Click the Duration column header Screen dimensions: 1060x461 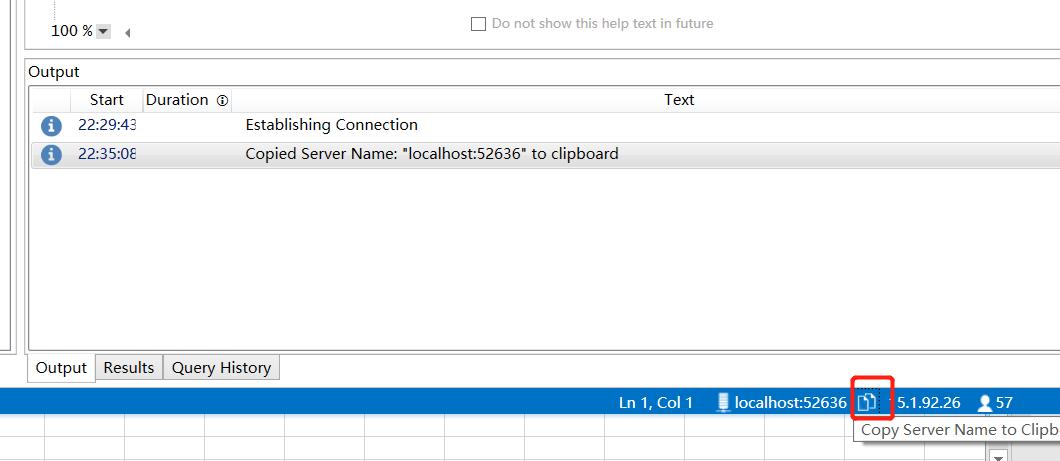click(177, 100)
